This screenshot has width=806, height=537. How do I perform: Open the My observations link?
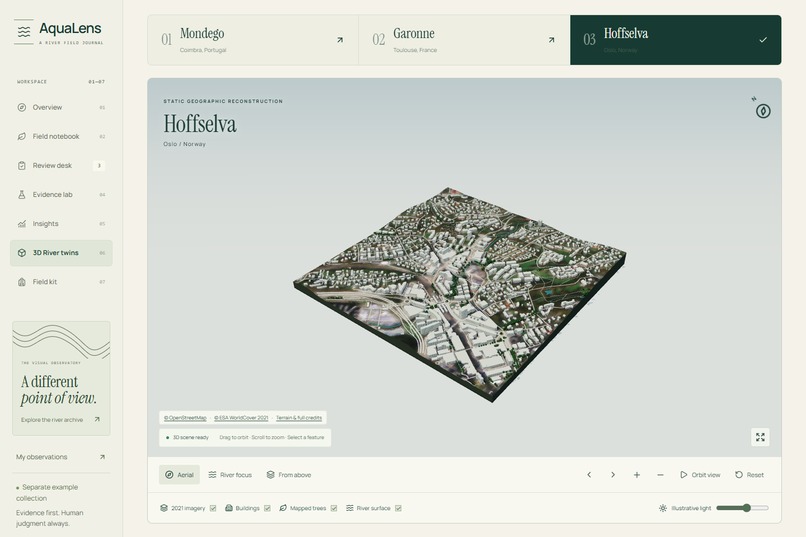[x=61, y=457]
